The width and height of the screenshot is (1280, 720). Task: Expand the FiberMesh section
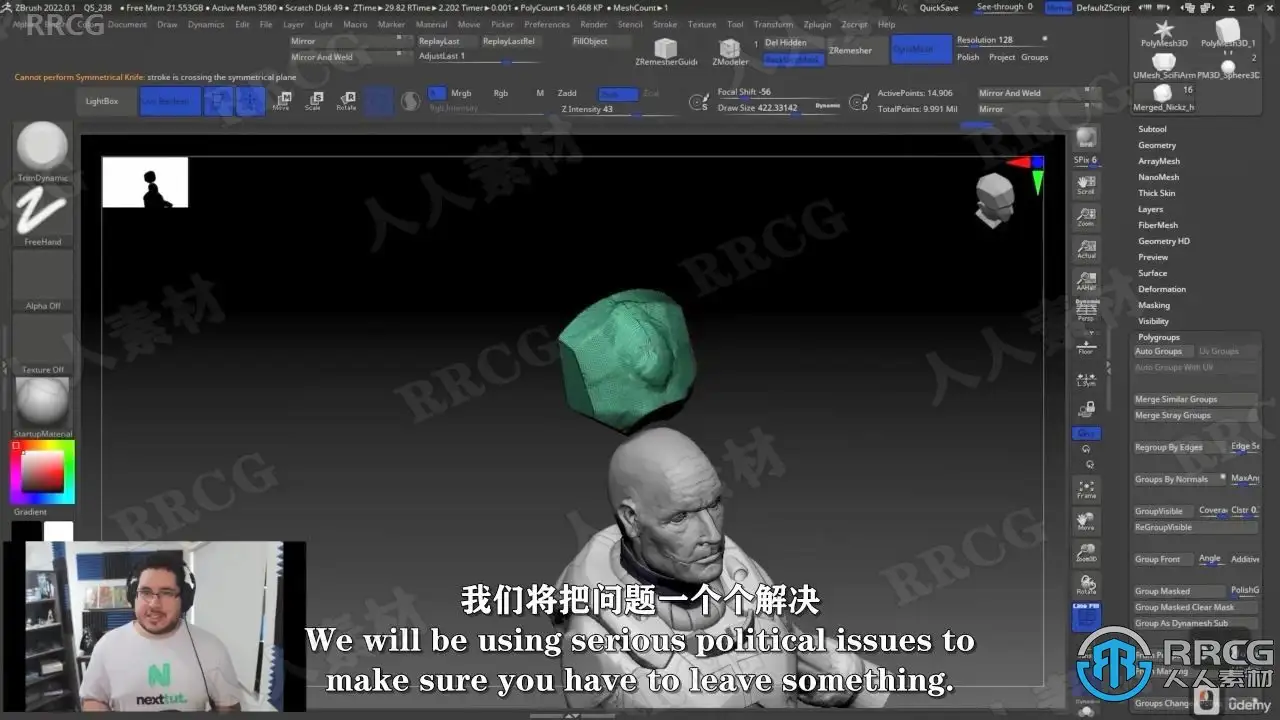point(1158,225)
